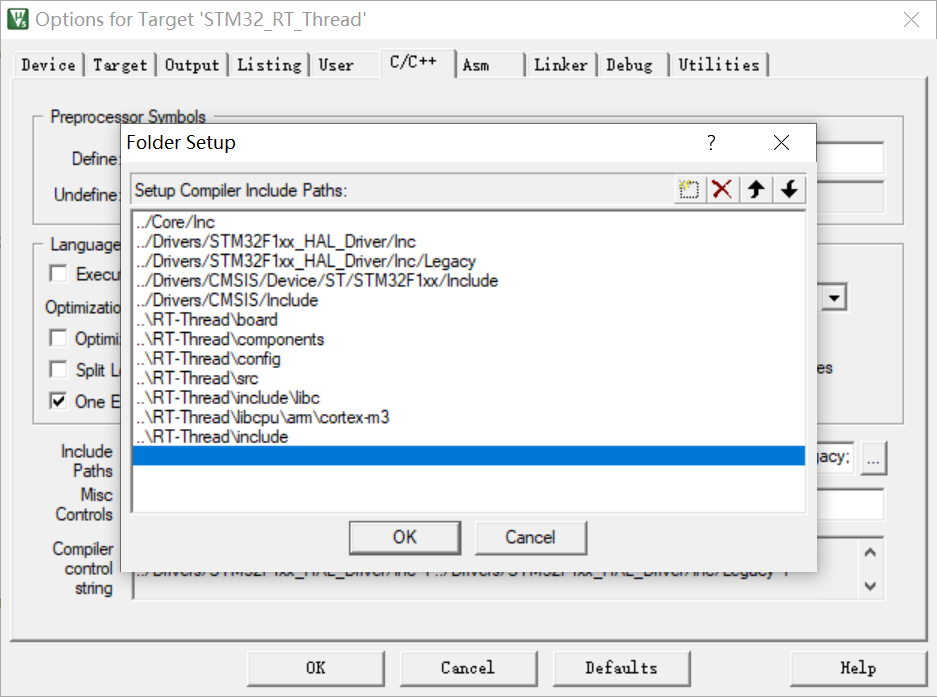The image size is (937, 697).
Task: Select the '..\RT-Thread\include' path entry
Action: [x=468, y=437]
